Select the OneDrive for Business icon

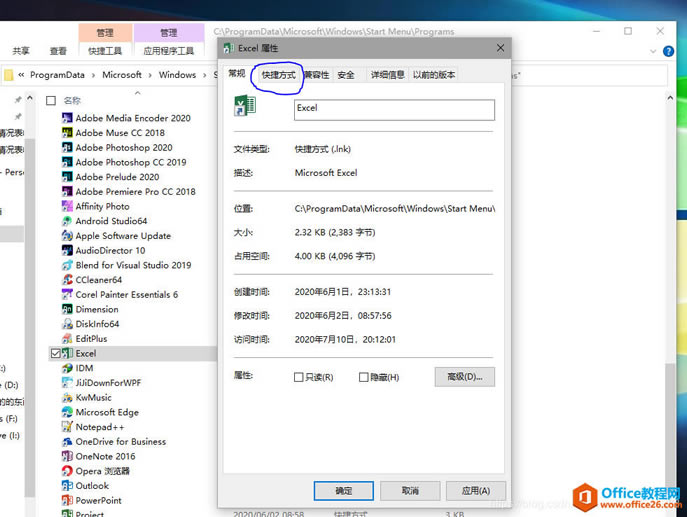(67, 442)
